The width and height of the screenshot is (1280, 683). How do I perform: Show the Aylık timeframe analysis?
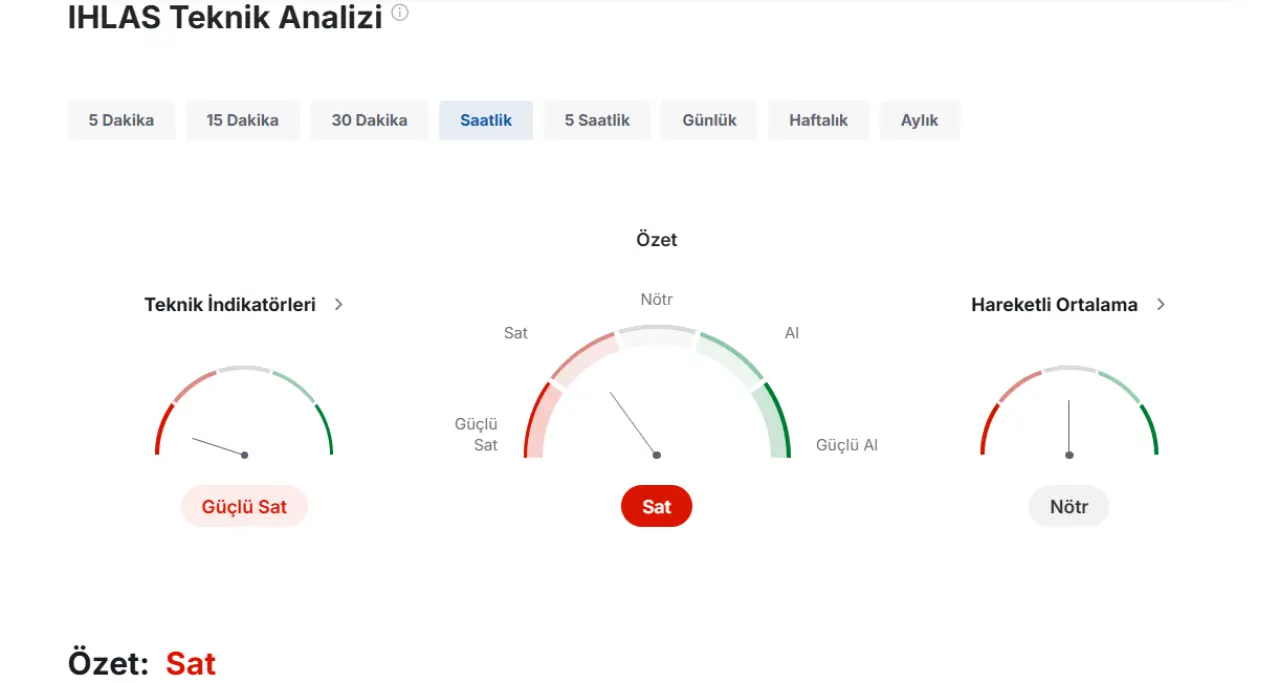pyautogui.click(x=919, y=120)
